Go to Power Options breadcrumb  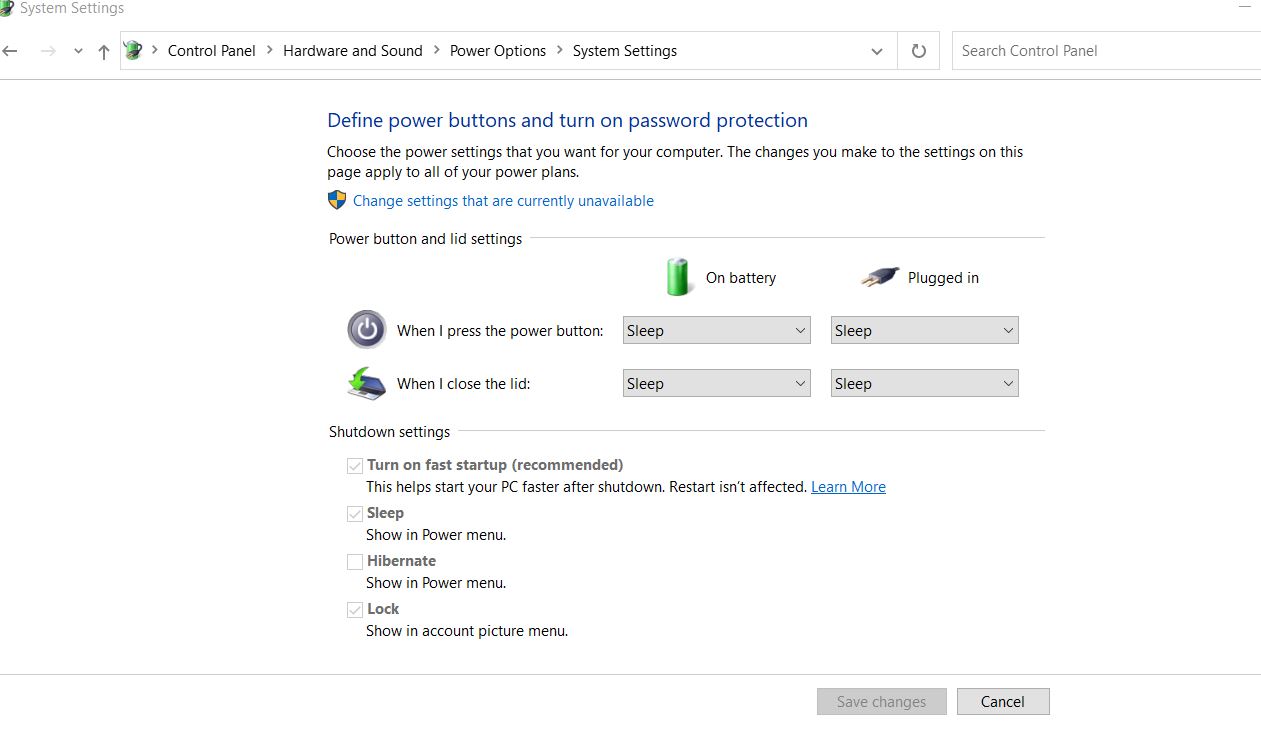498,51
